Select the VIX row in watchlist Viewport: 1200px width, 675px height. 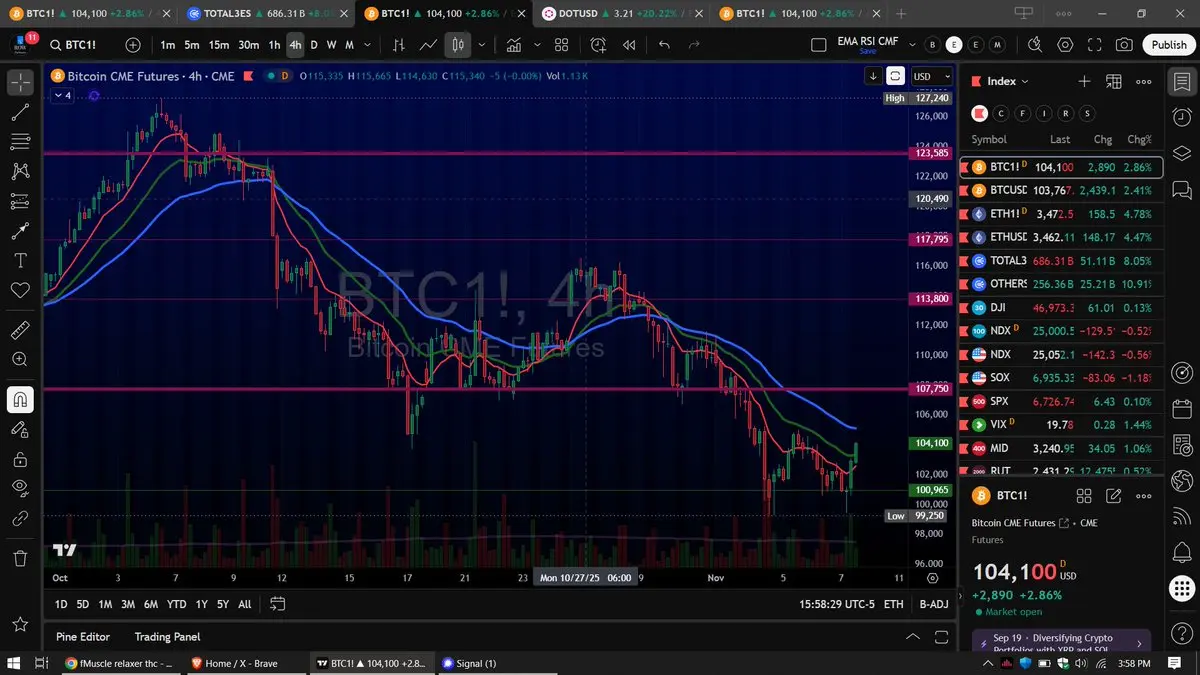click(1061, 425)
